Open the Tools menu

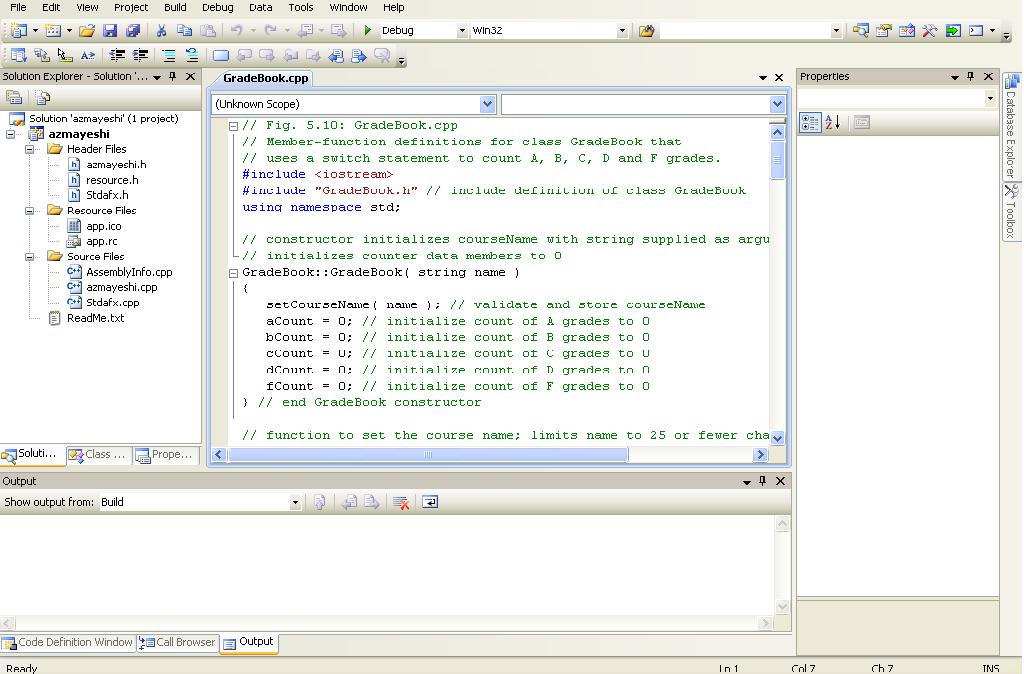pyautogui.click(x=300, y=7)
